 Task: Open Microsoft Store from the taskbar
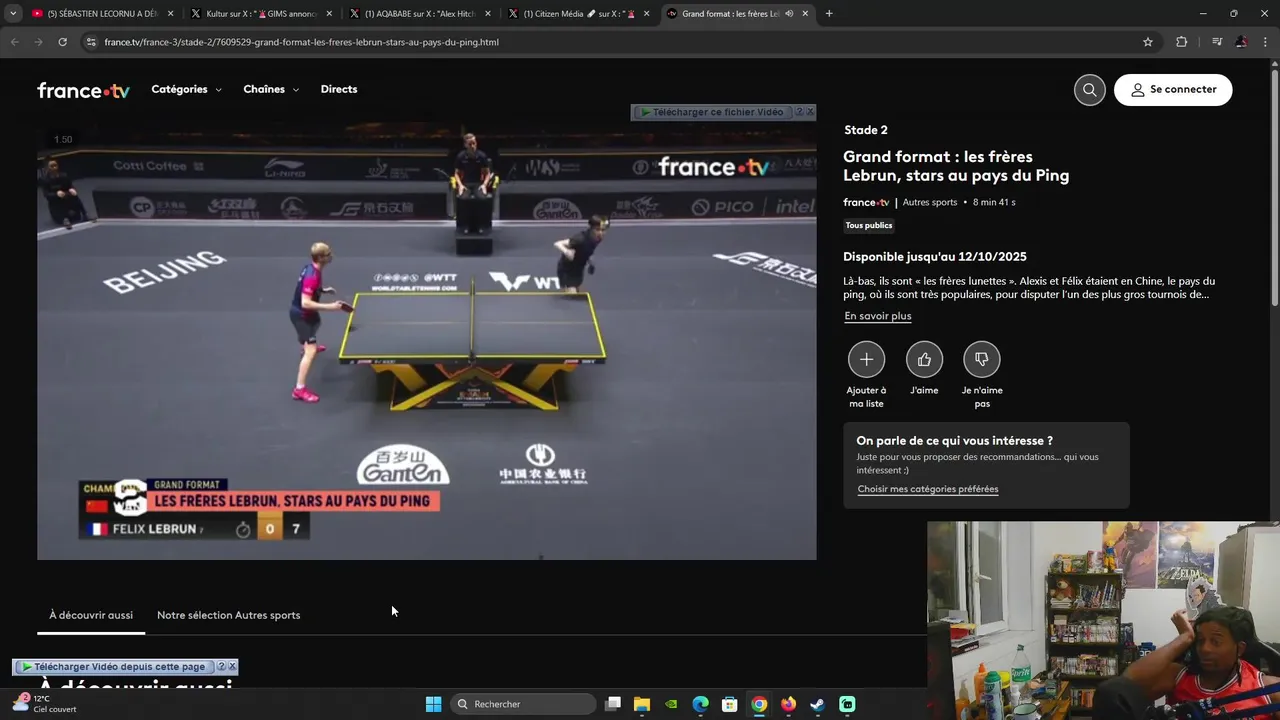pos(730,704)
